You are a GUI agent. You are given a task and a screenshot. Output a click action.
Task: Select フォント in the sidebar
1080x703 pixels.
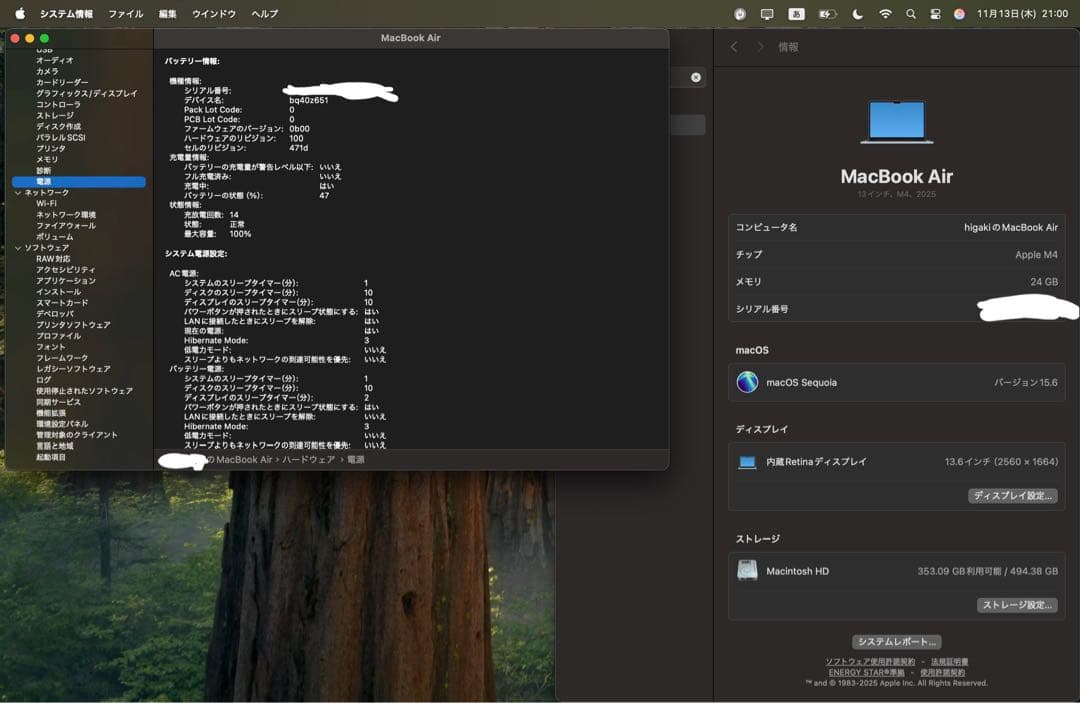coord(51,347)
